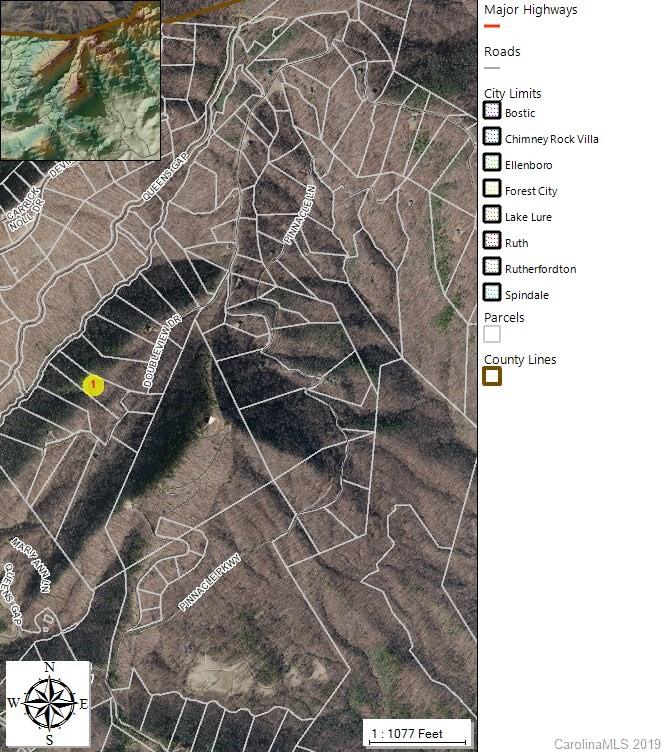Viewport: 667px width, 752px height.
Task: Click the Pinnacle Pkwy road label
Action: tap(211, 585)
